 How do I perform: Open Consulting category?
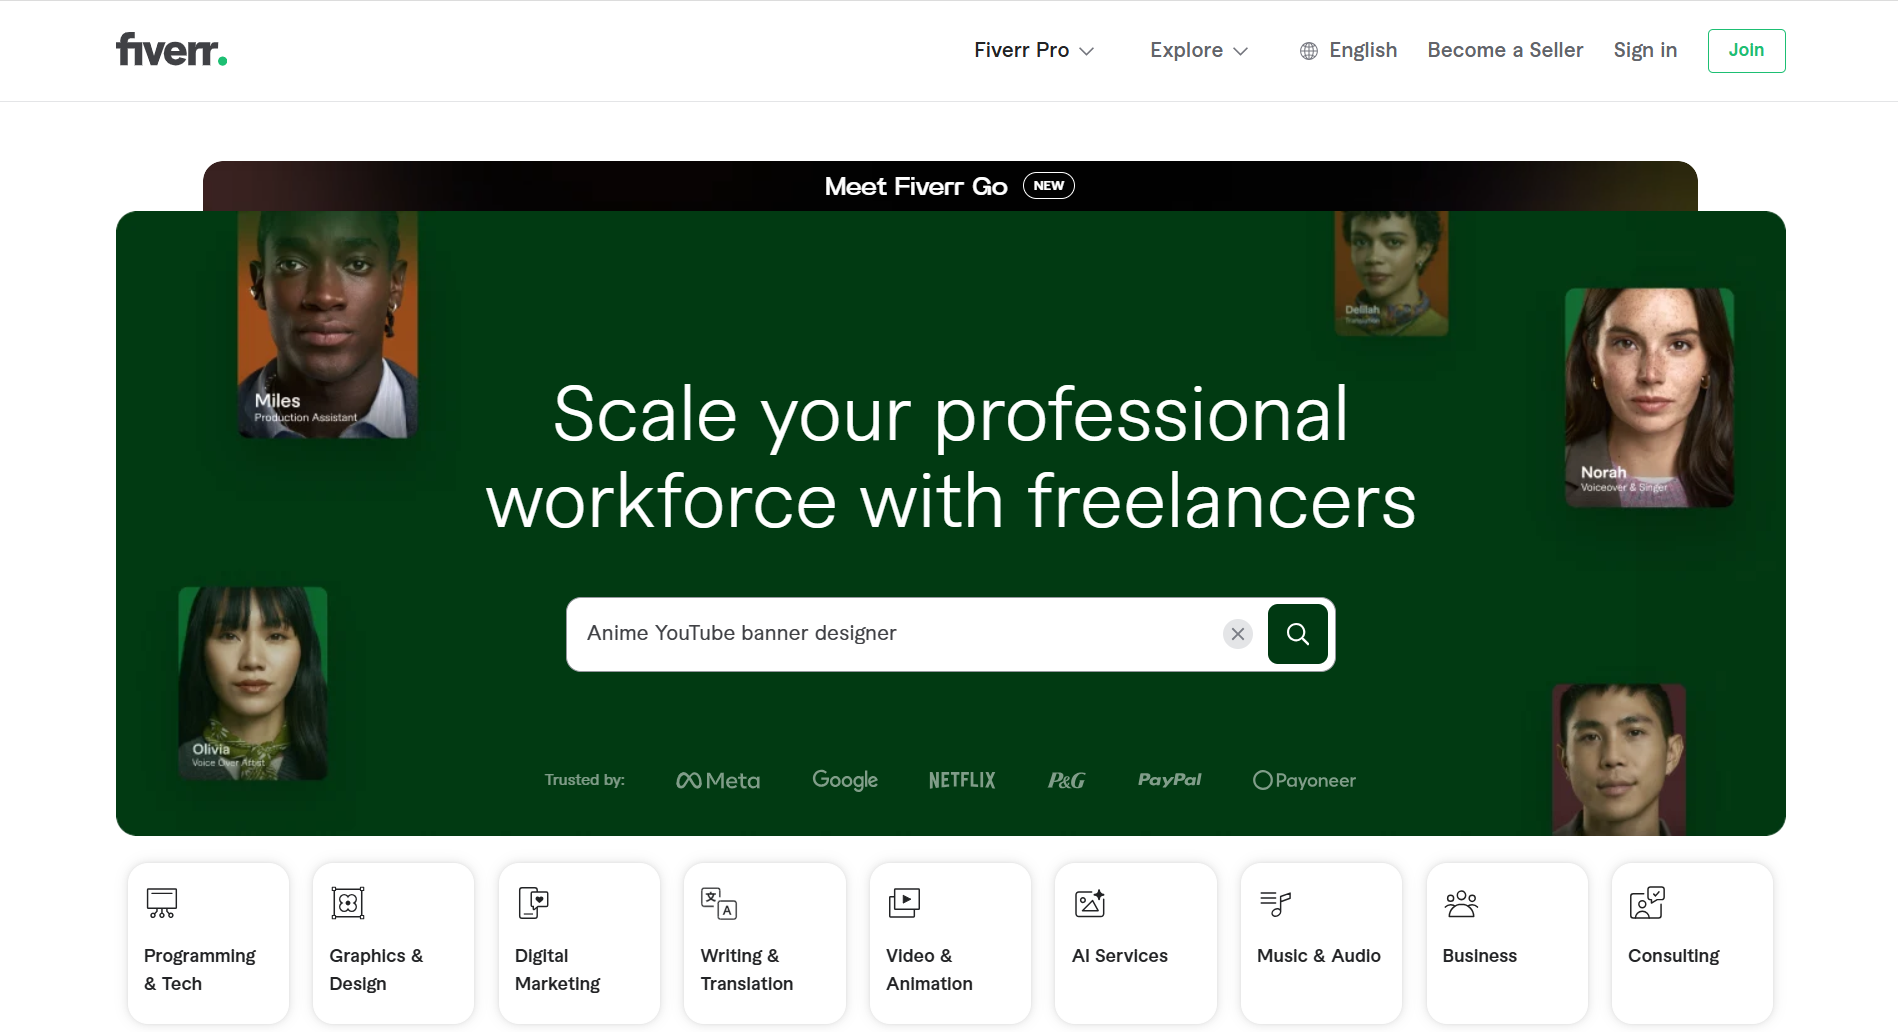1692,943
